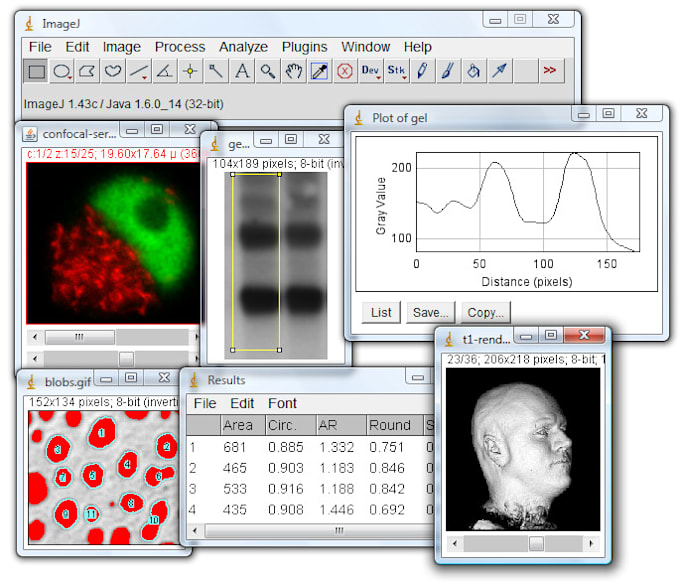Select the Freehand selection tool
The width and height of the screenshot is (680, 584).
pos(113,71)
